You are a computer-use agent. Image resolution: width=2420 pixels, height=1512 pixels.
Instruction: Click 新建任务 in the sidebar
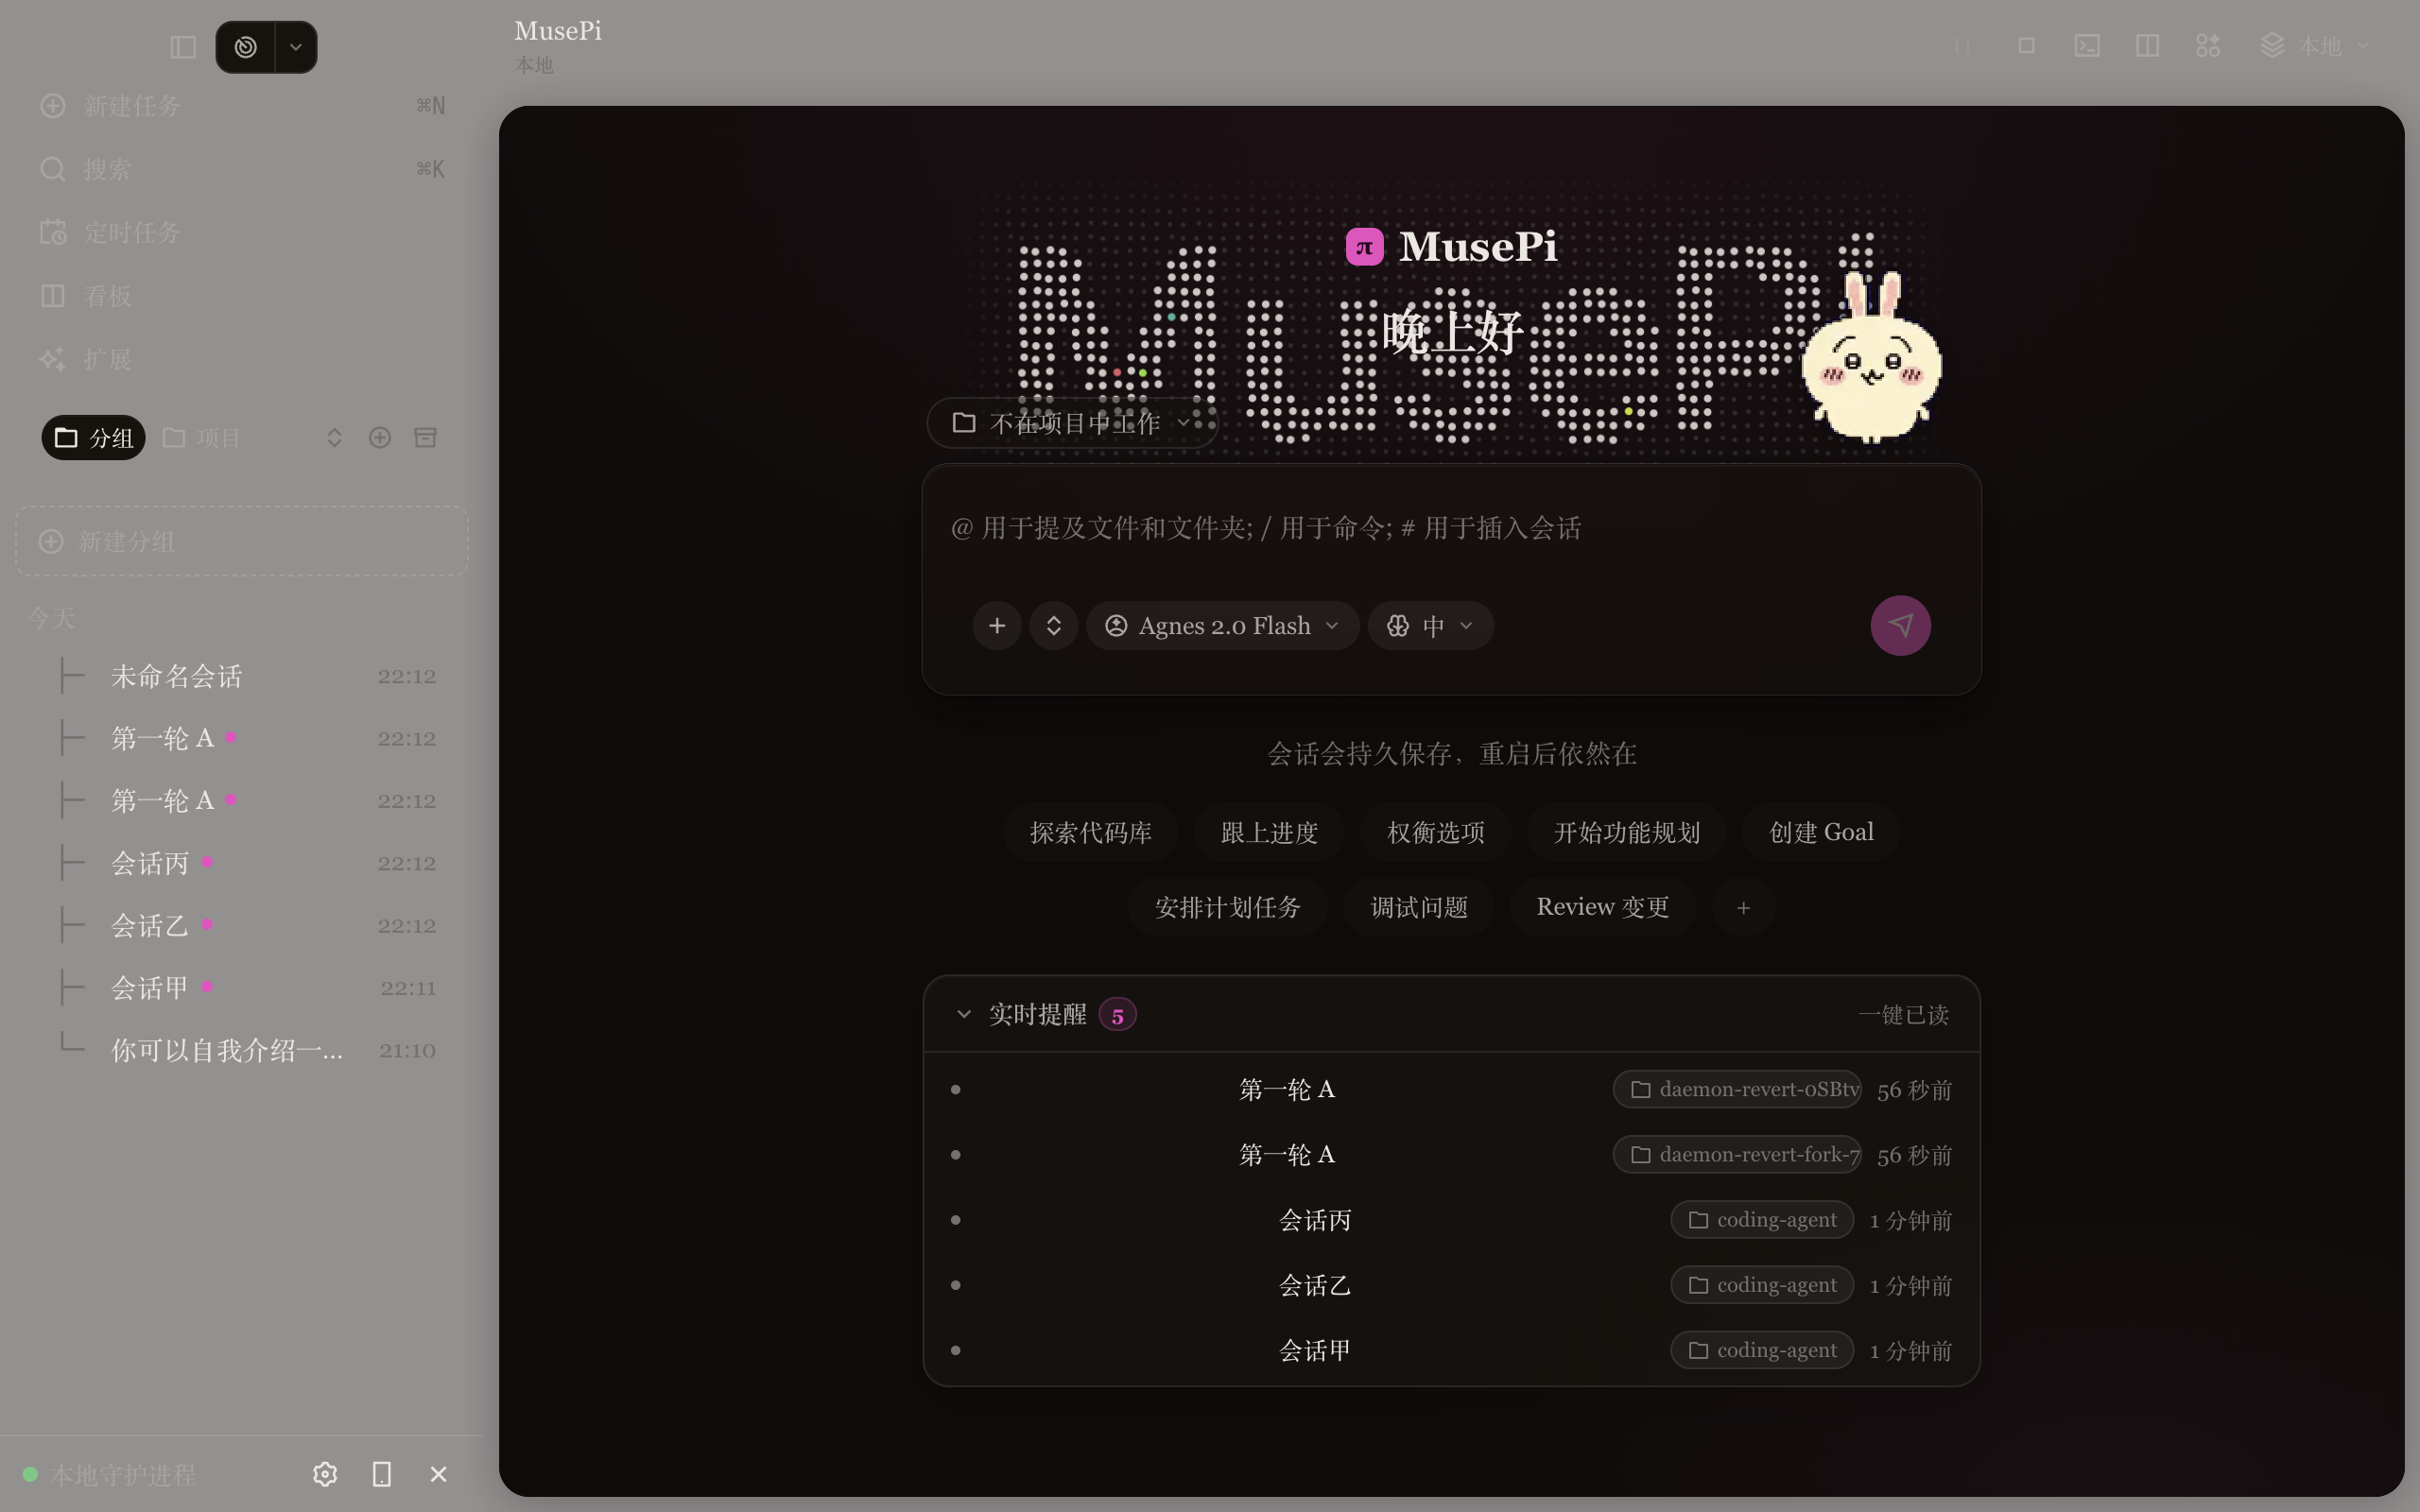(242, 106)
